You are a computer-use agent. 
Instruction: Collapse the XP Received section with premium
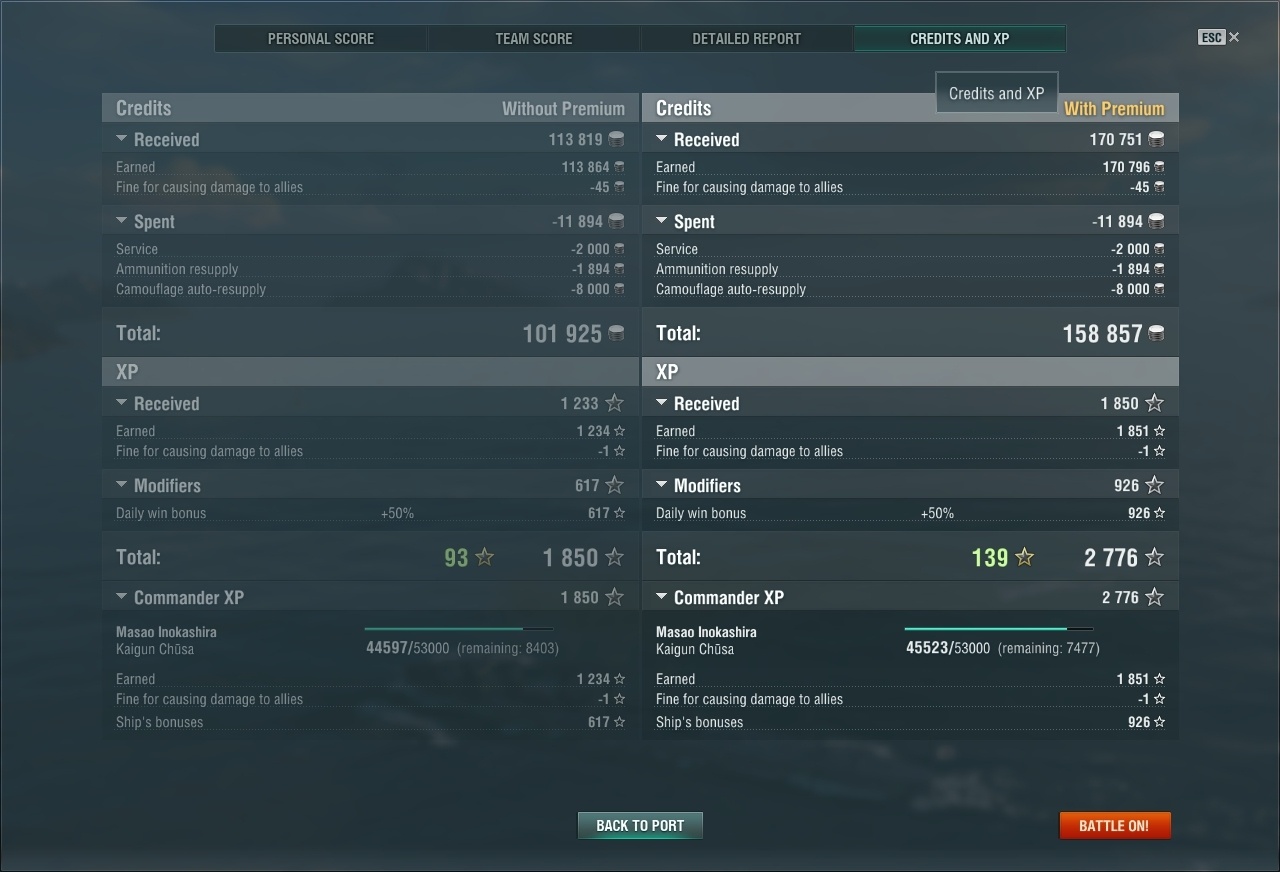click(662, 403)
